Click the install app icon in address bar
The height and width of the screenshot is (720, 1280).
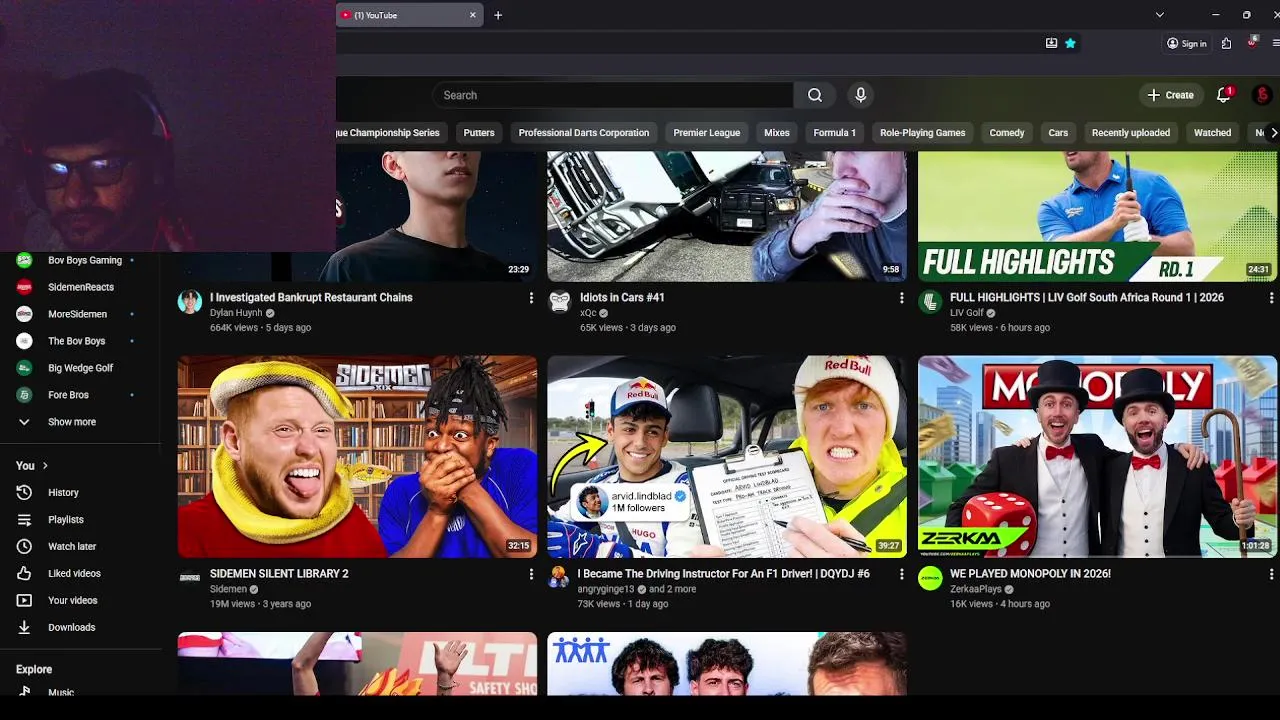click(1051, 43)
